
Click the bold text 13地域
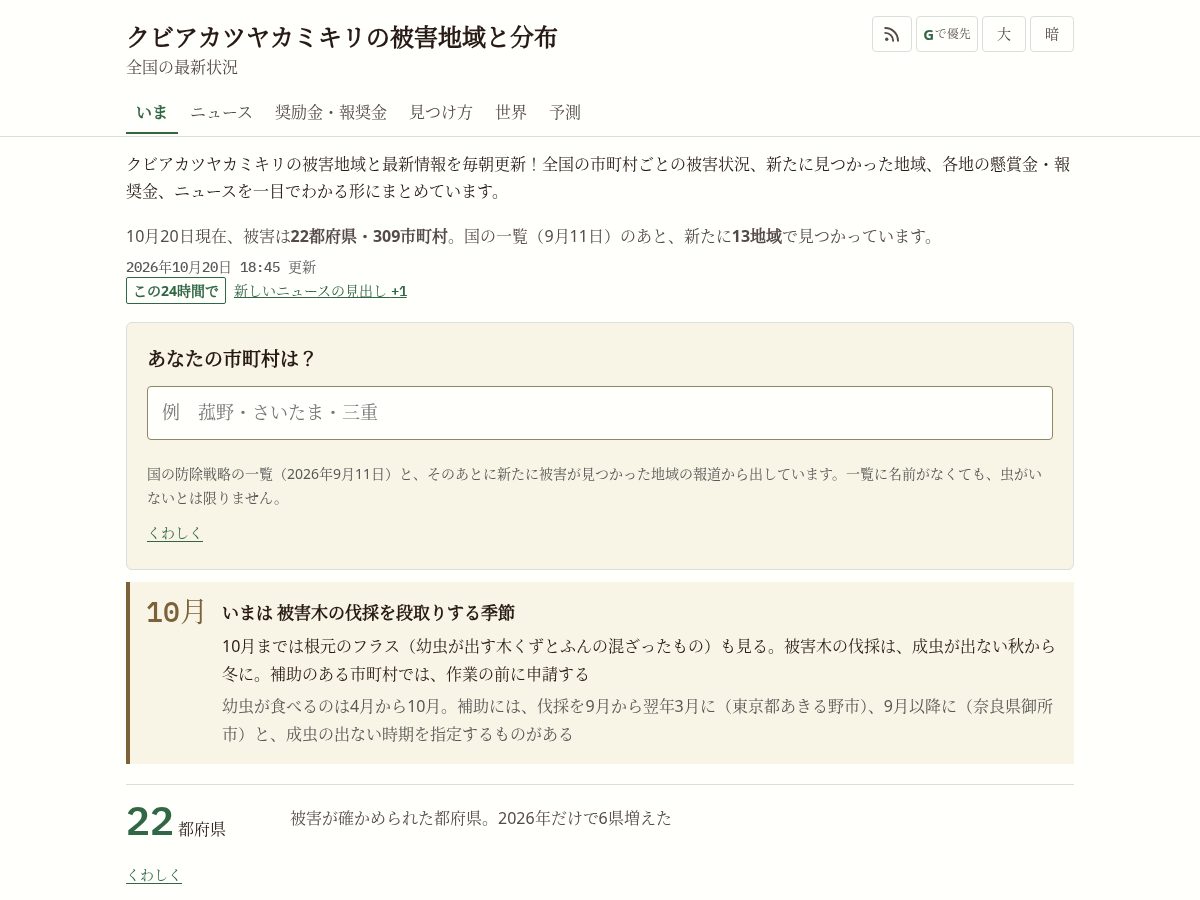[x=757, y=237]
